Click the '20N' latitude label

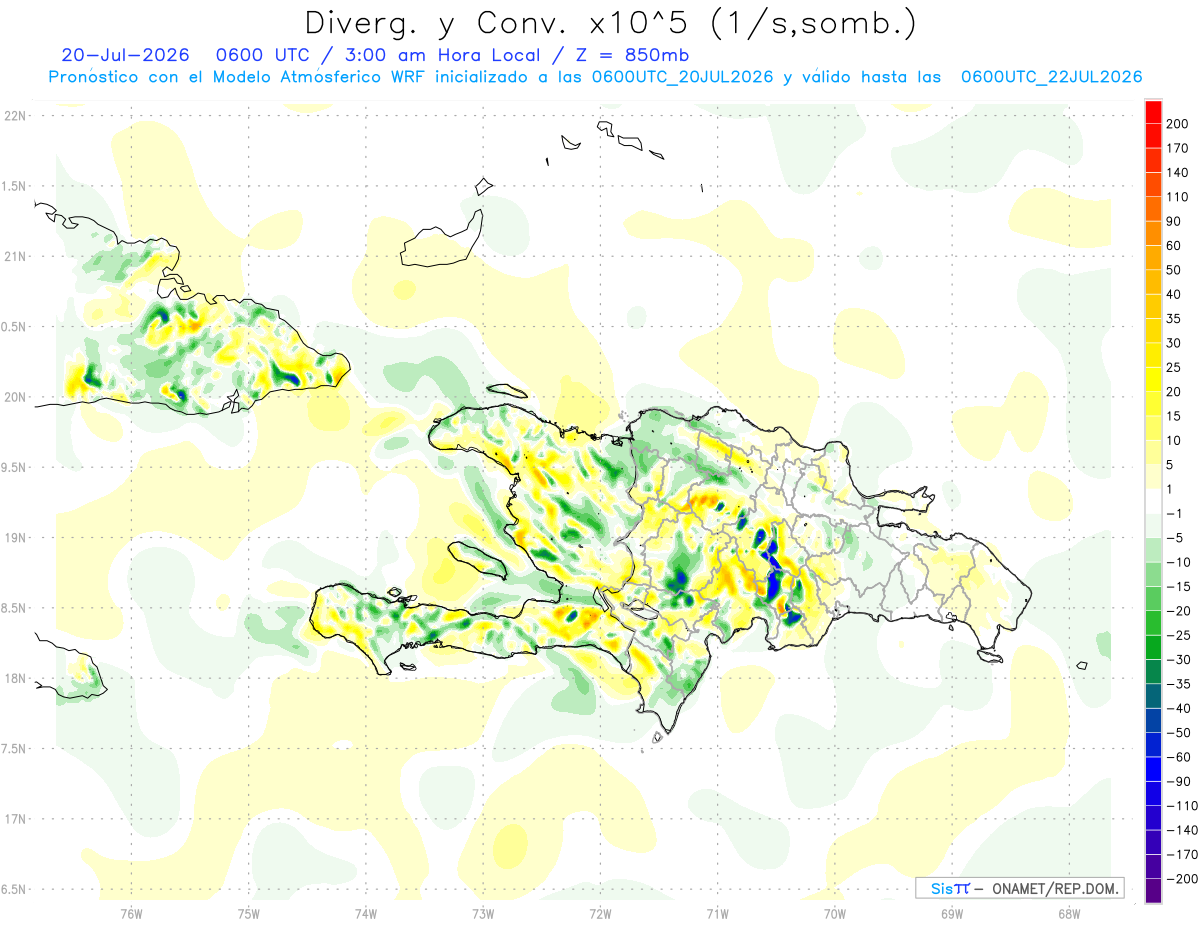(x=15, y=397)
